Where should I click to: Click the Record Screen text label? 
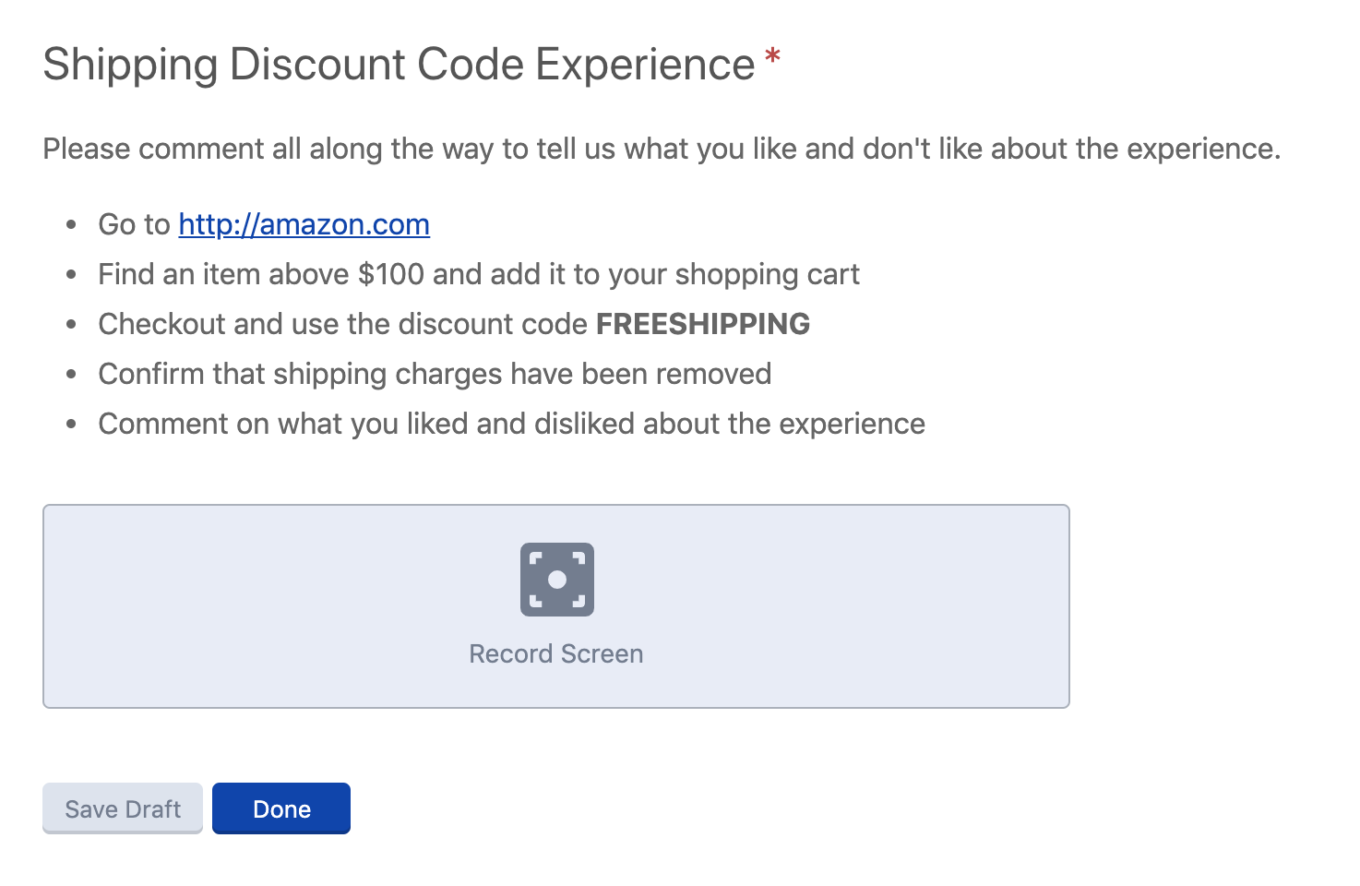tap(556, 654)
